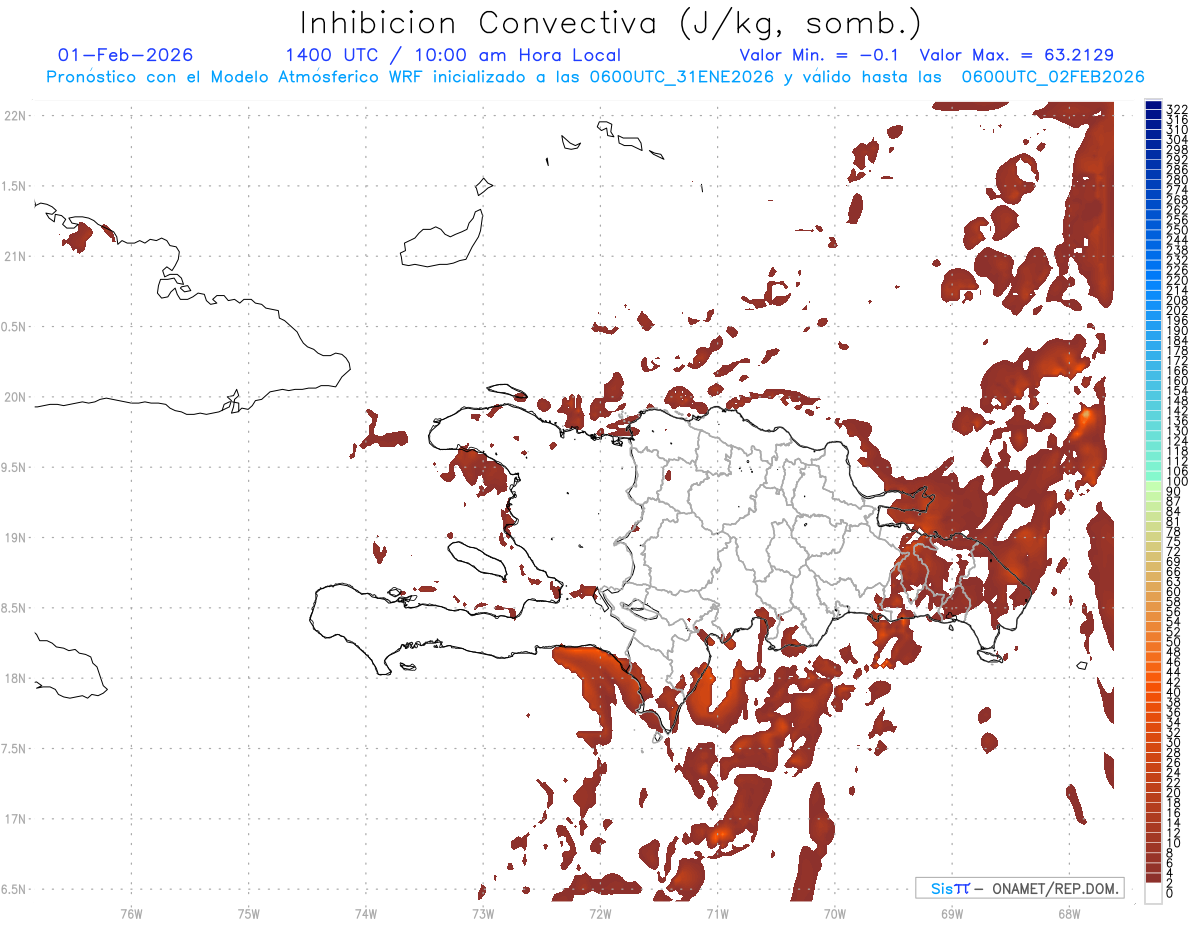The height and width of the screenshot is (927, 1200).
Task: Click the latitude label "17N"
Action: coord(15,819)
